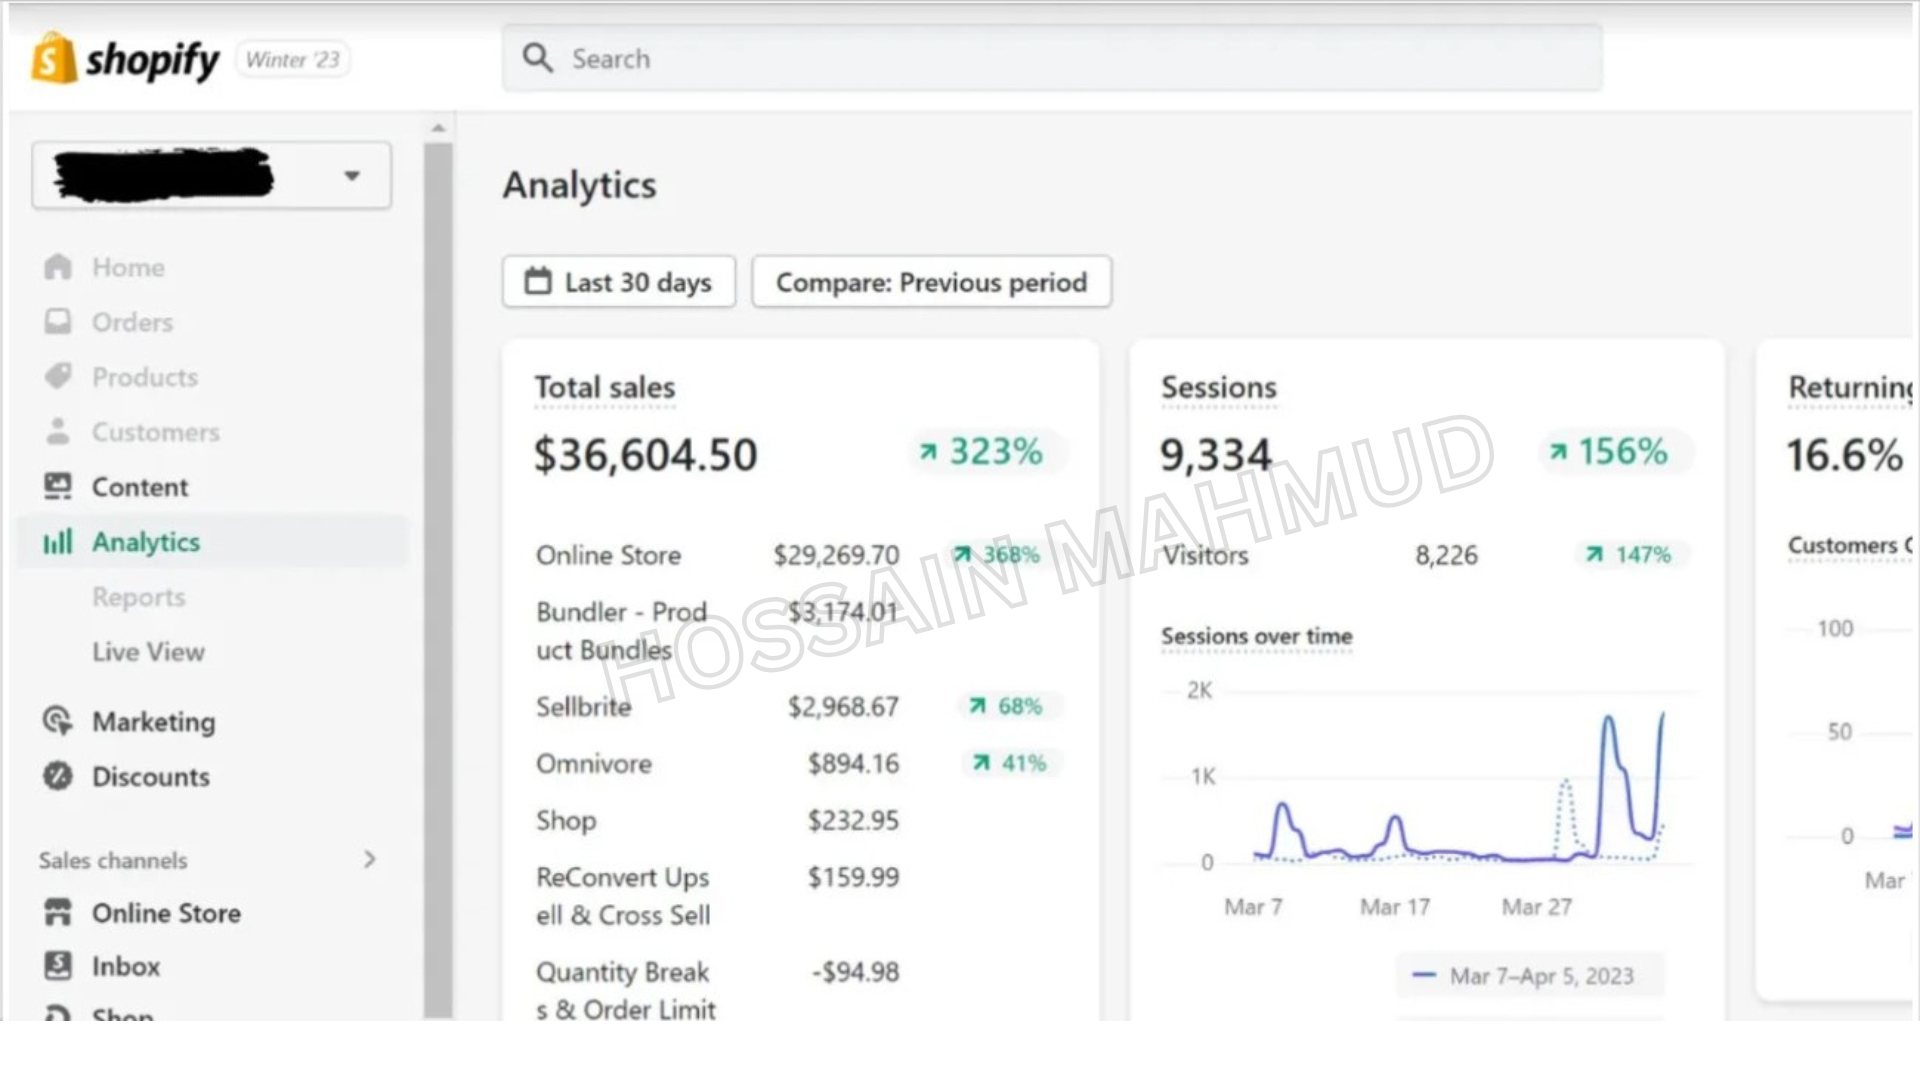Expand the Sales channels chevron
Screen dimensions: 1920x1080
tap(370, 859)
